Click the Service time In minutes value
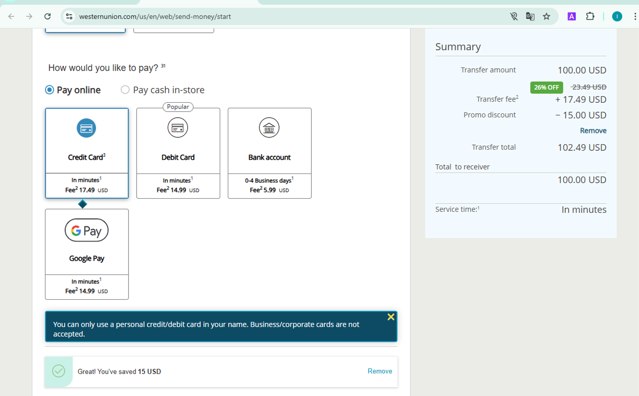The image size is (639, 396). tap(584, 209)
